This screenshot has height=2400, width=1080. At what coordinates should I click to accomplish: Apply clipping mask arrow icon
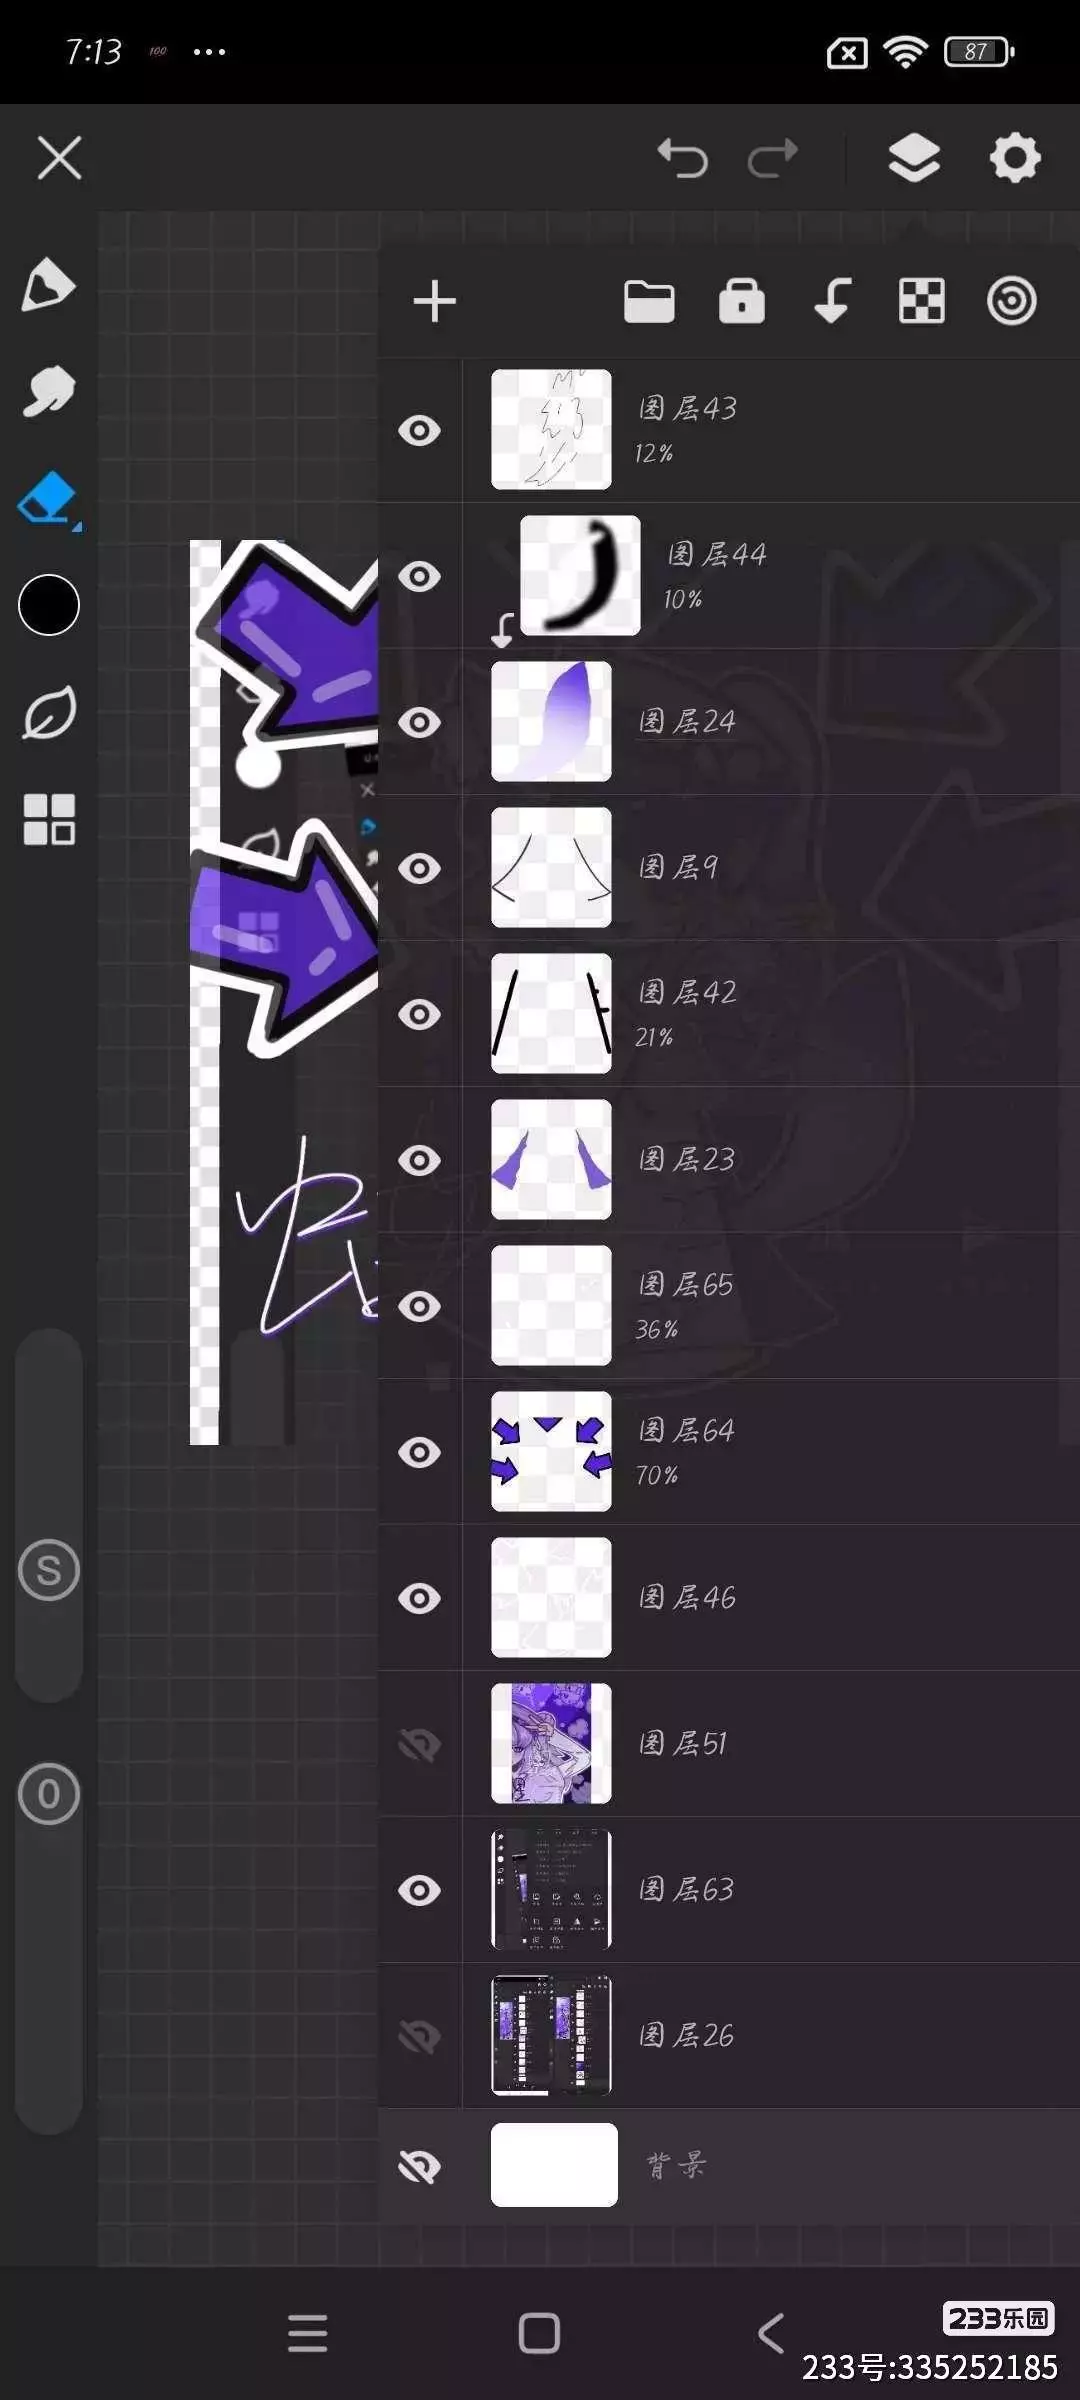click(832, 301)
